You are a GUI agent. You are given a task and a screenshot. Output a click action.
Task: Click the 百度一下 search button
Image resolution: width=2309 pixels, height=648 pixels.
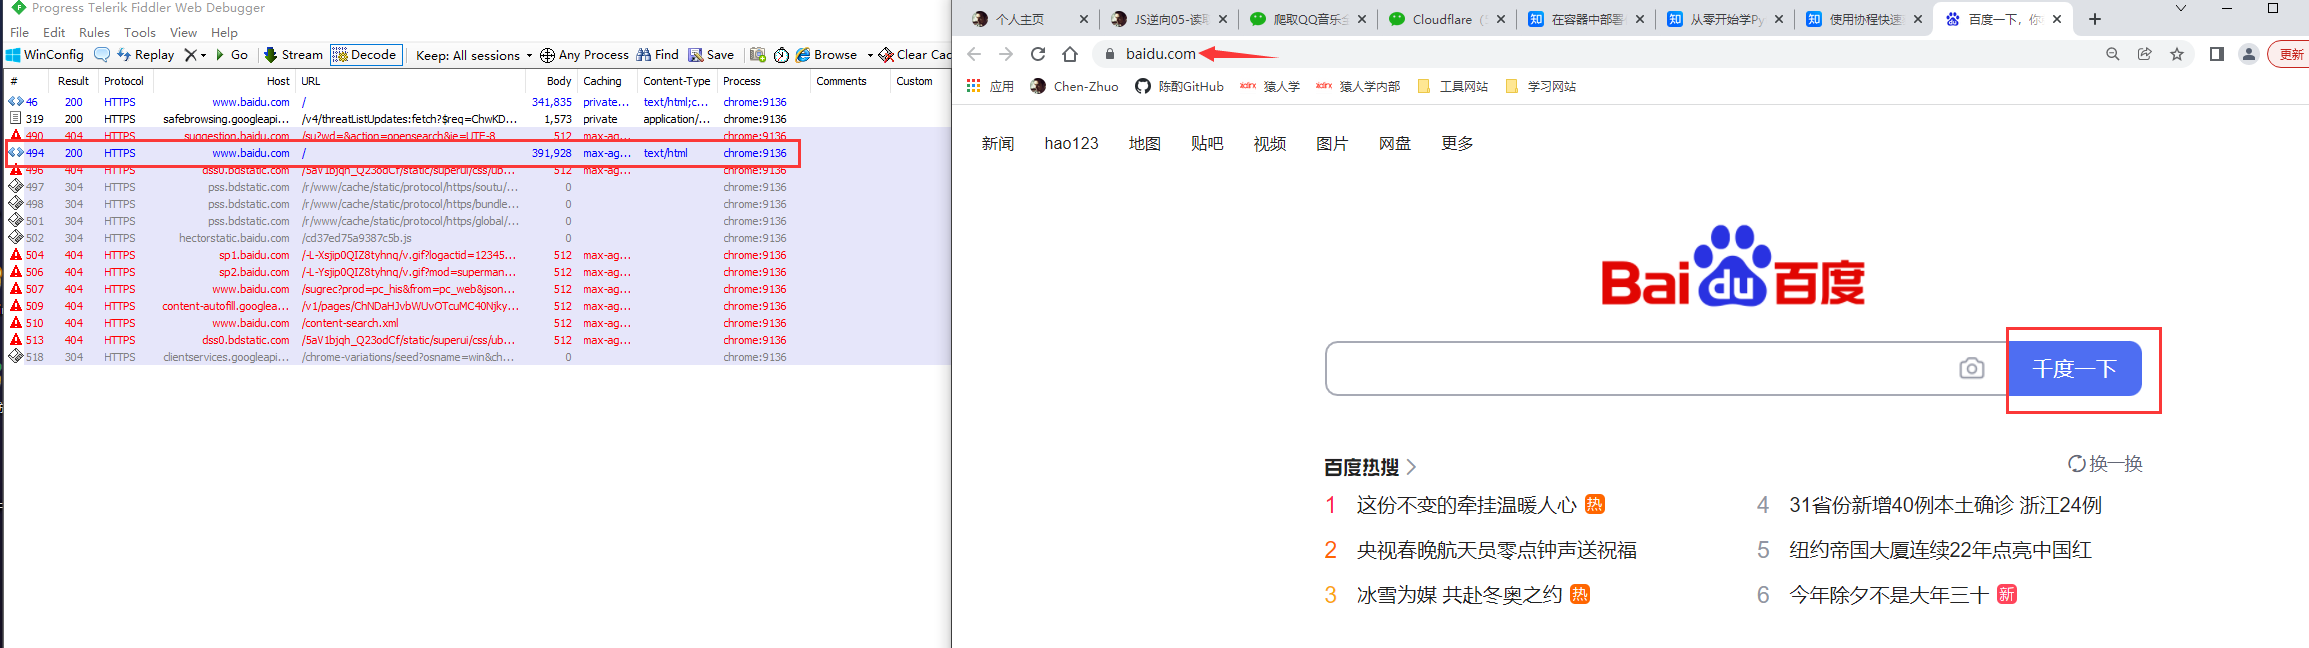click(x=2074, y=369)
